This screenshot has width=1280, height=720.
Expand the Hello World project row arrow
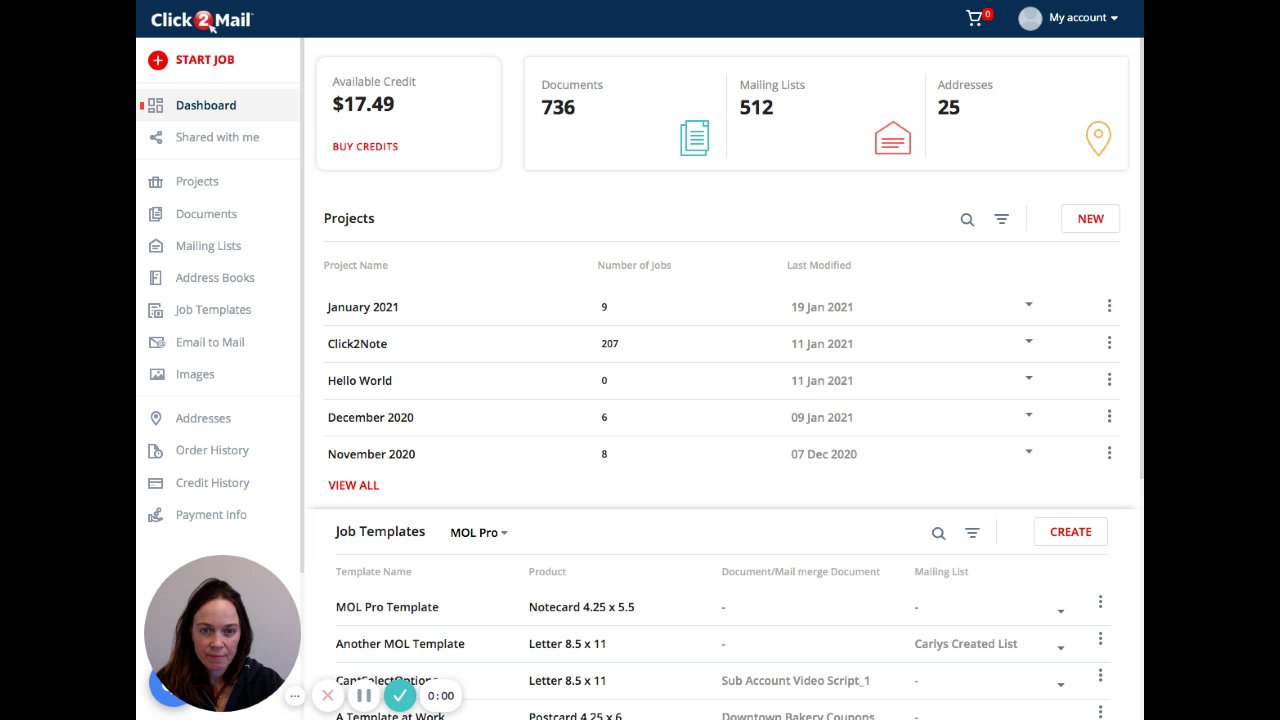click(x=1028, y=378)
